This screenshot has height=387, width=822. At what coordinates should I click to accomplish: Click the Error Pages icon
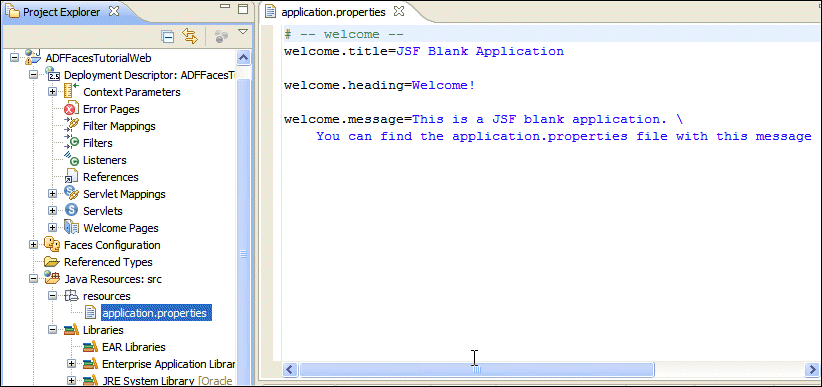(x=71, y=110)
